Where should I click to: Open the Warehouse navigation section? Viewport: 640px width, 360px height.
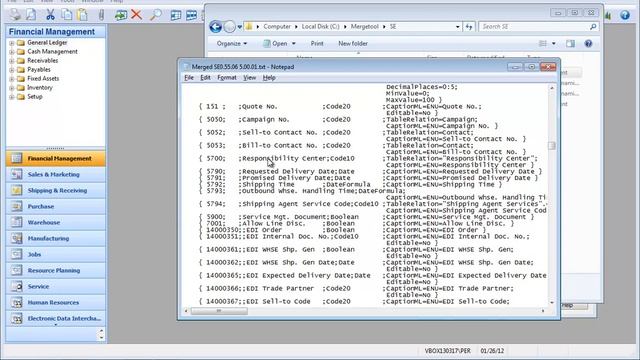[x=56, y=222]
